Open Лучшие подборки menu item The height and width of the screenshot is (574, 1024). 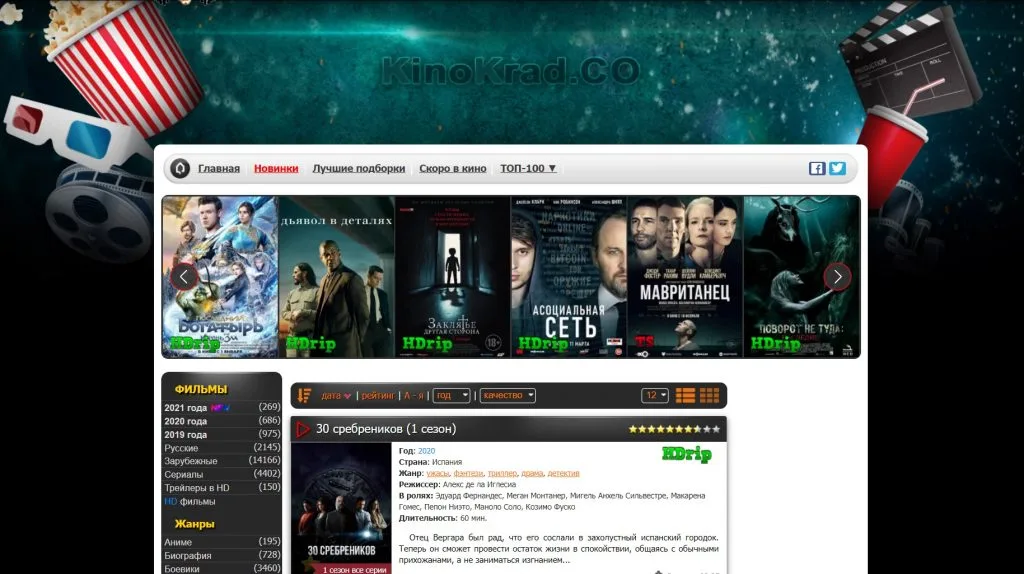coord(358,169)
